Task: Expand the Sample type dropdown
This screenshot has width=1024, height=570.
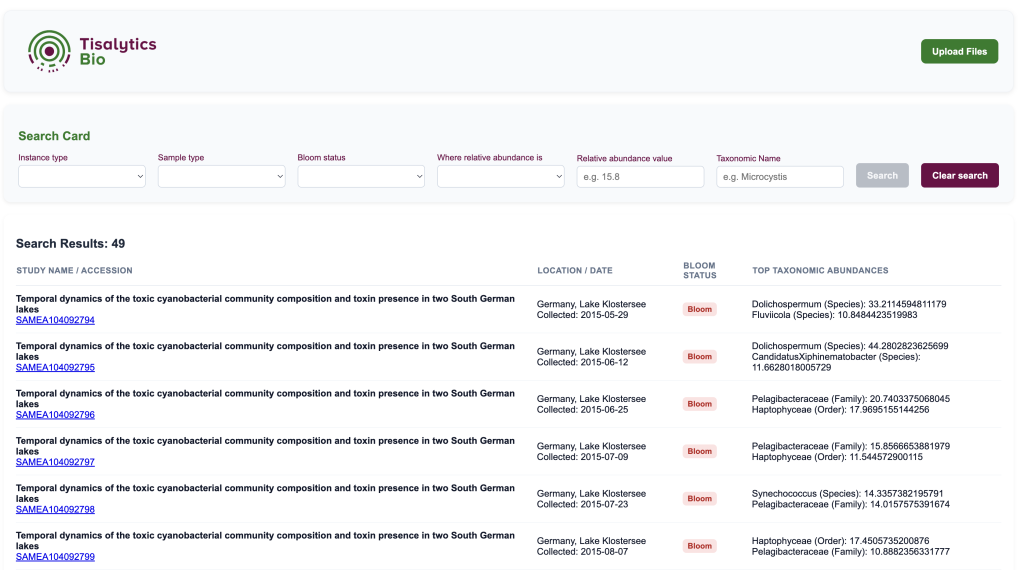Action: pos(221,176)
